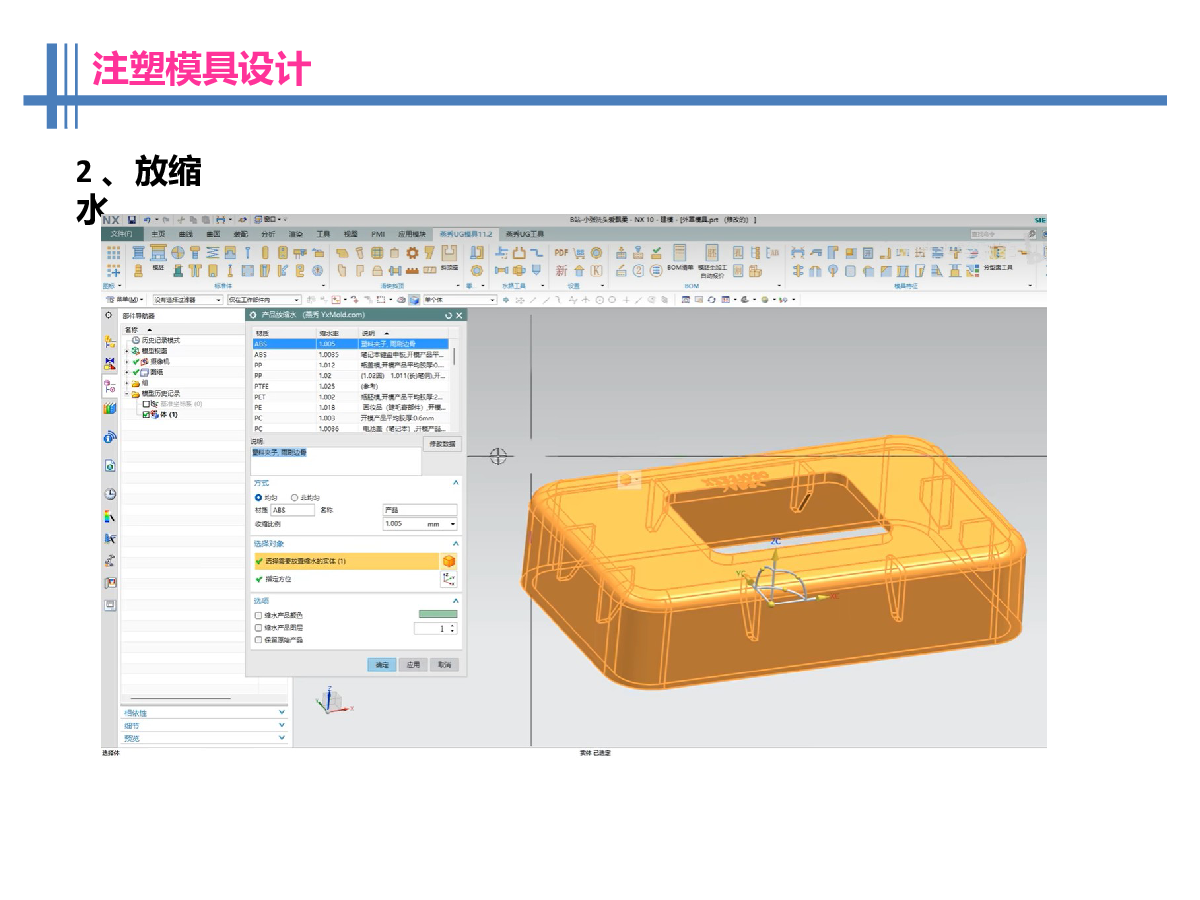Switch to the 主页 ribbon tab
The image size is (1200, 900).
(158, 234)
